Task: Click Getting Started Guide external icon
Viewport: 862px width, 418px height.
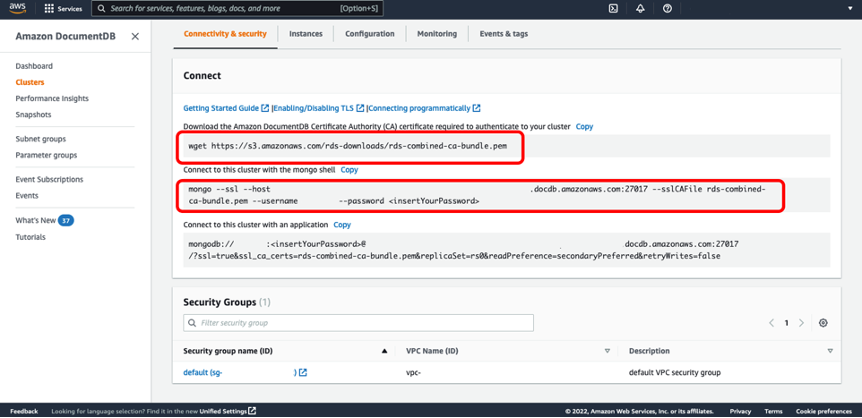Action: (266, 108)
